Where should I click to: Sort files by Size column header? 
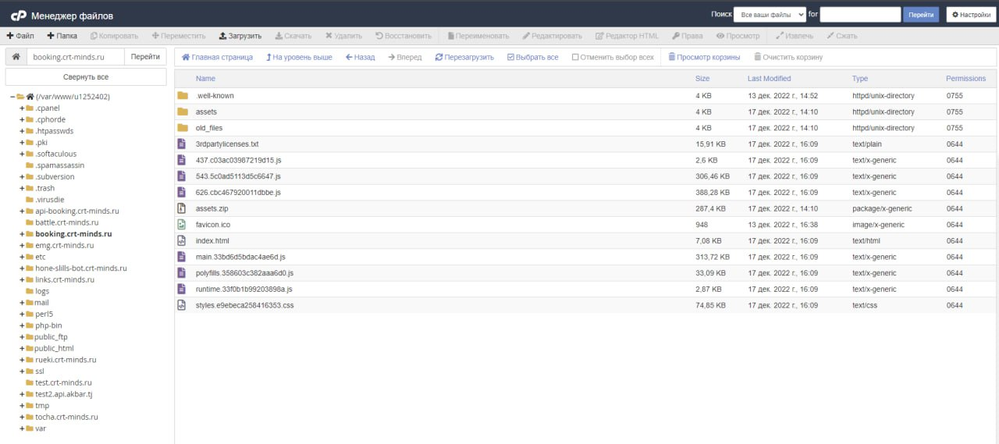pos(702,78)
